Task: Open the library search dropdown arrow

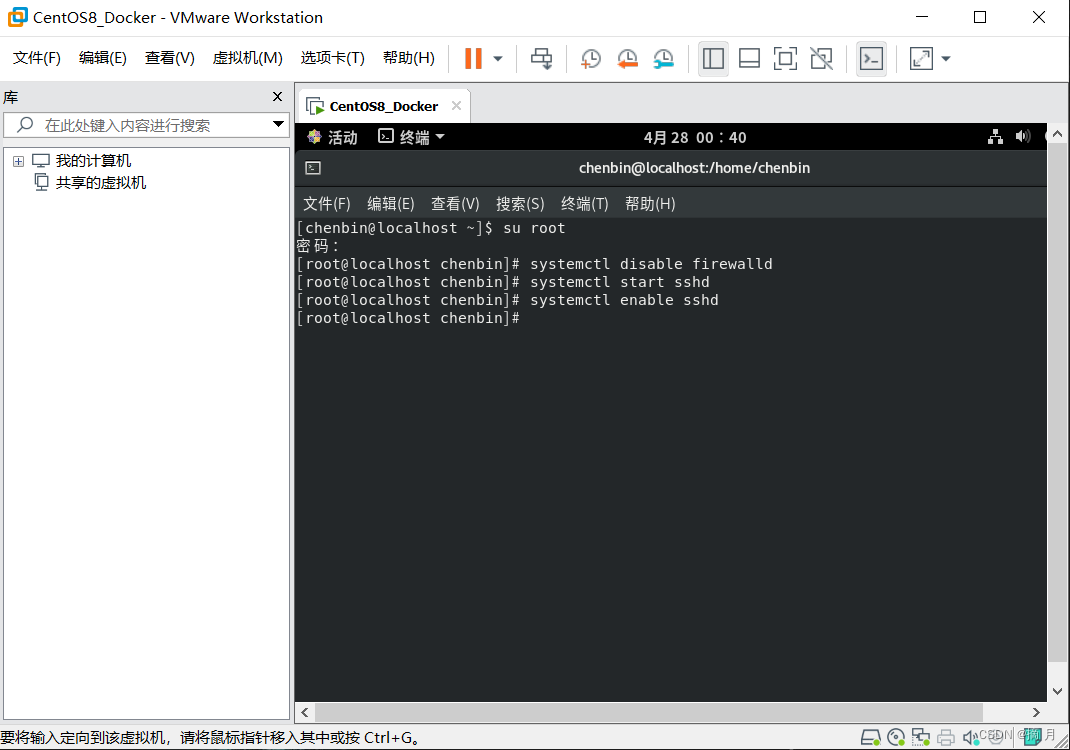Action: pyautogui.click(x=278, y=124)
